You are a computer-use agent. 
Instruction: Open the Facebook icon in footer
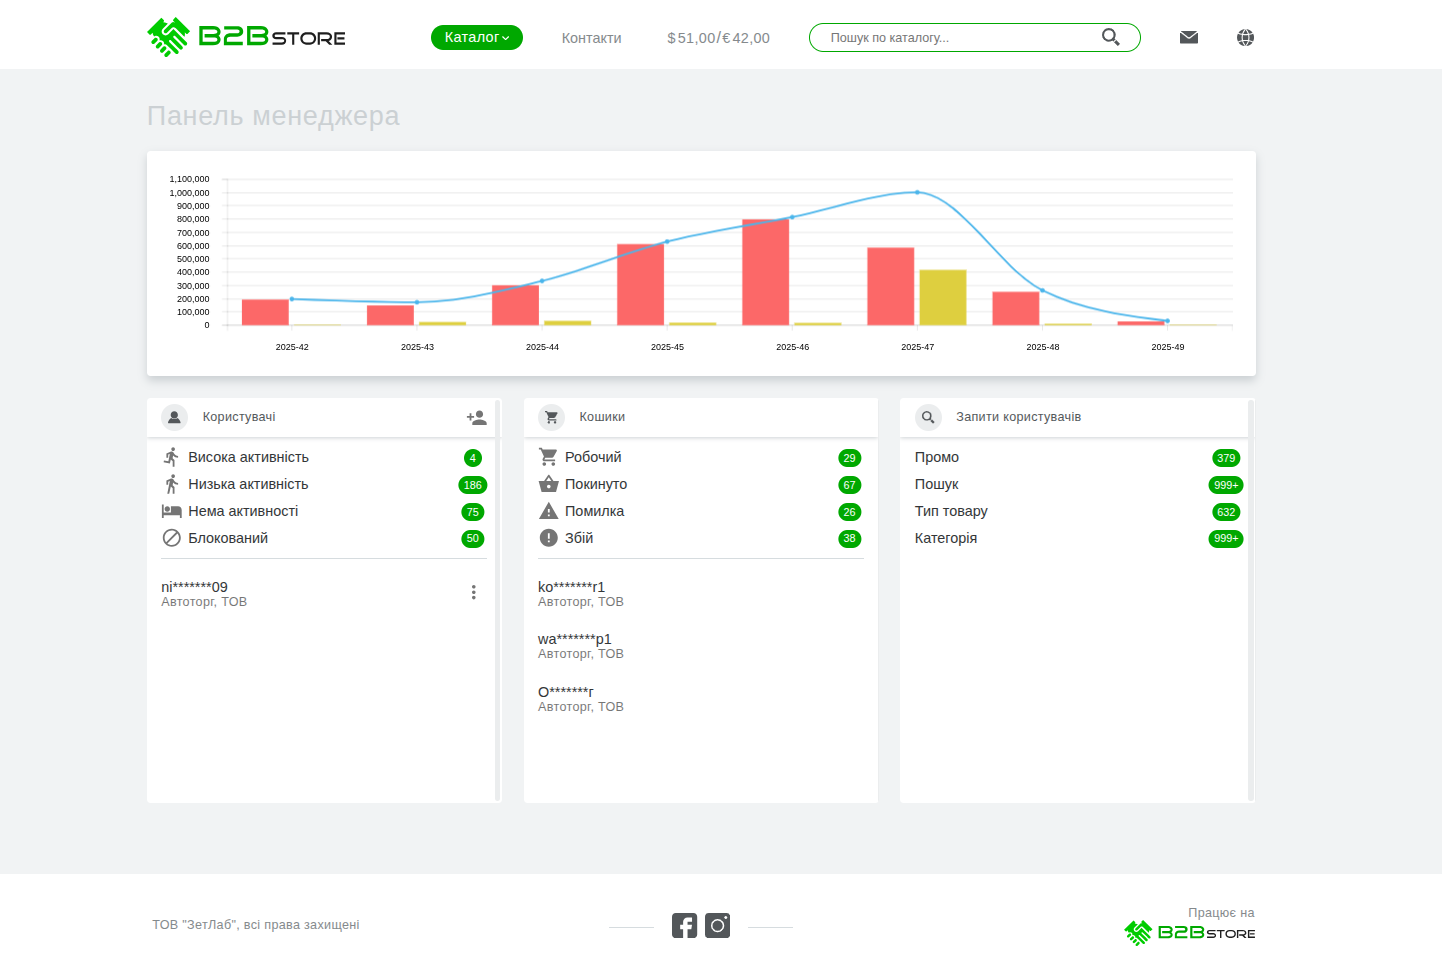pos(684,926)
